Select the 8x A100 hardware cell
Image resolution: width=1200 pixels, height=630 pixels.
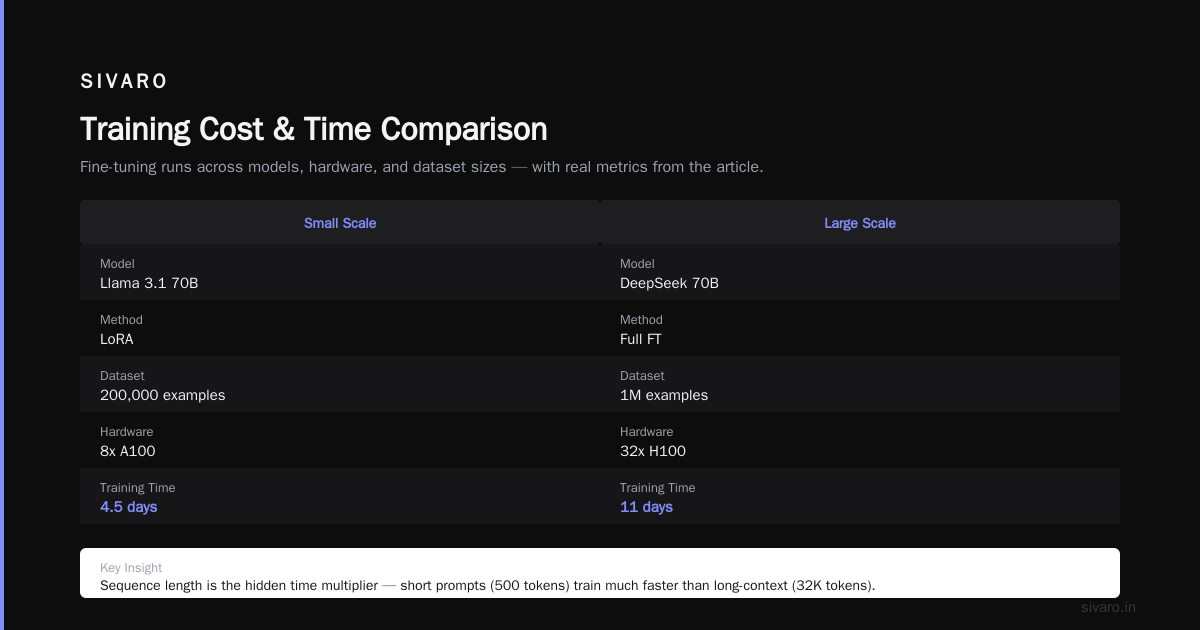[340, 441]
